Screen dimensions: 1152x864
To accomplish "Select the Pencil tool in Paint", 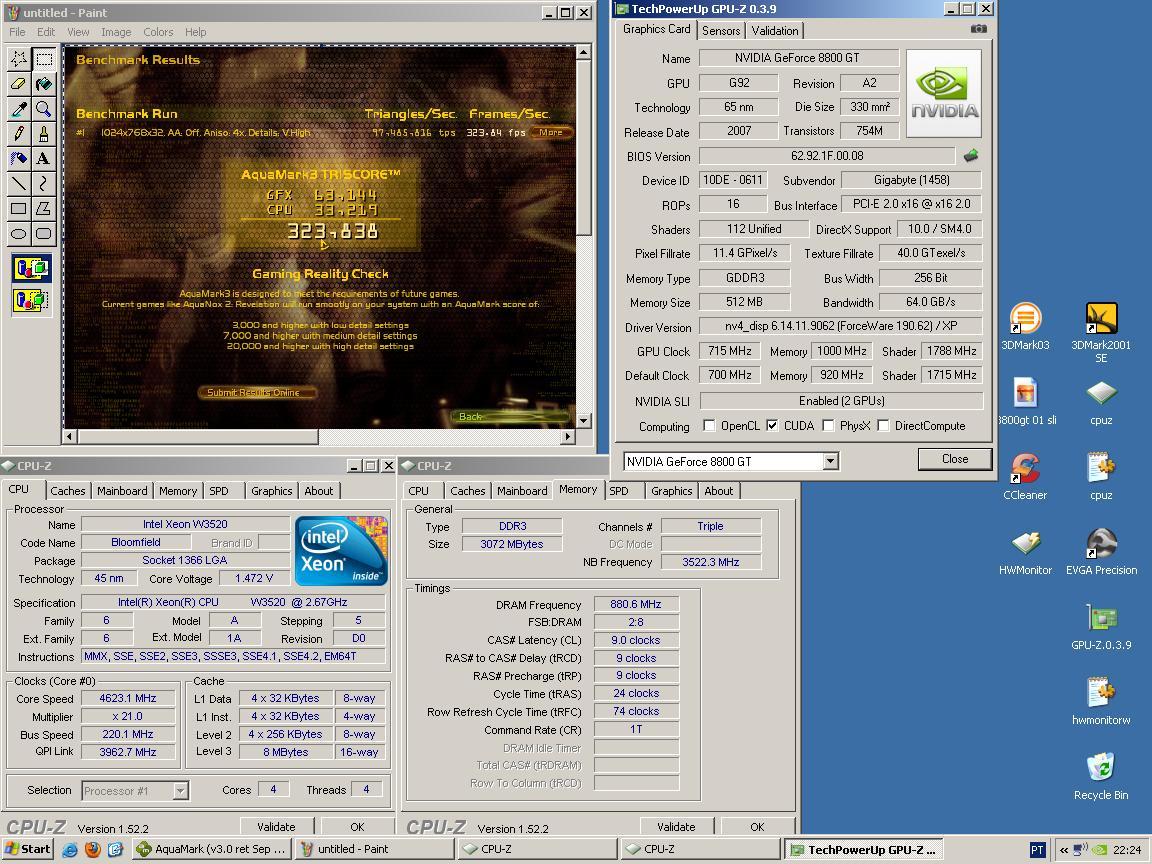I will (19, 134).
